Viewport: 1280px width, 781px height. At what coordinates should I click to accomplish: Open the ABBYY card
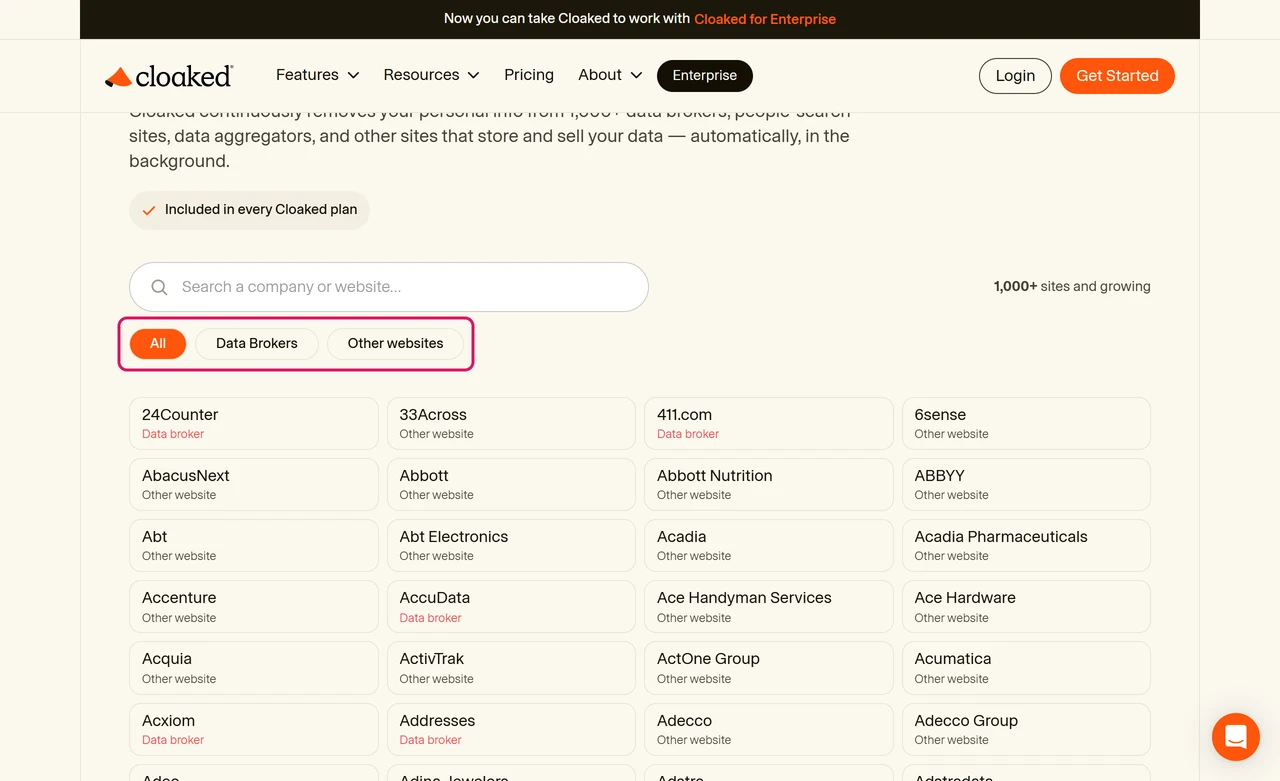1026,484
